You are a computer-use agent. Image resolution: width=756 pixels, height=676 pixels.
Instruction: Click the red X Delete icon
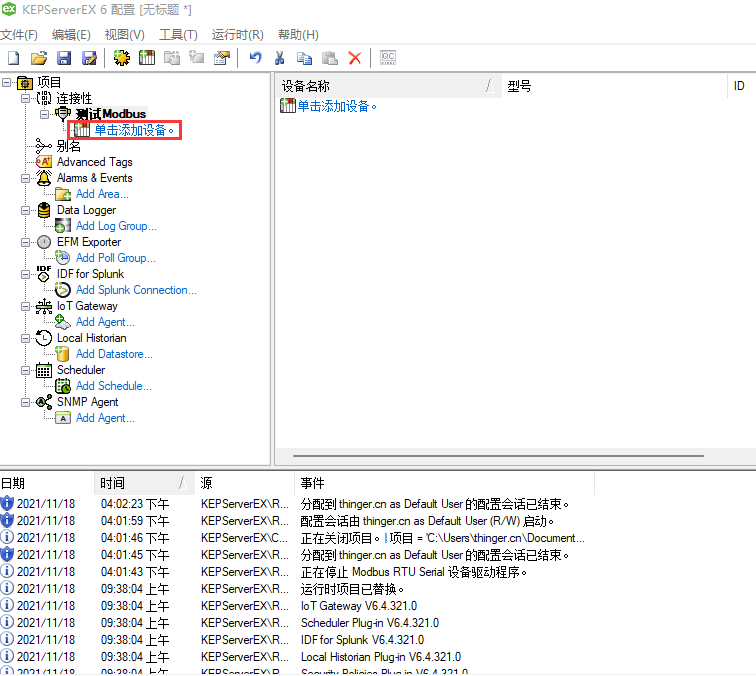point(354,58)
